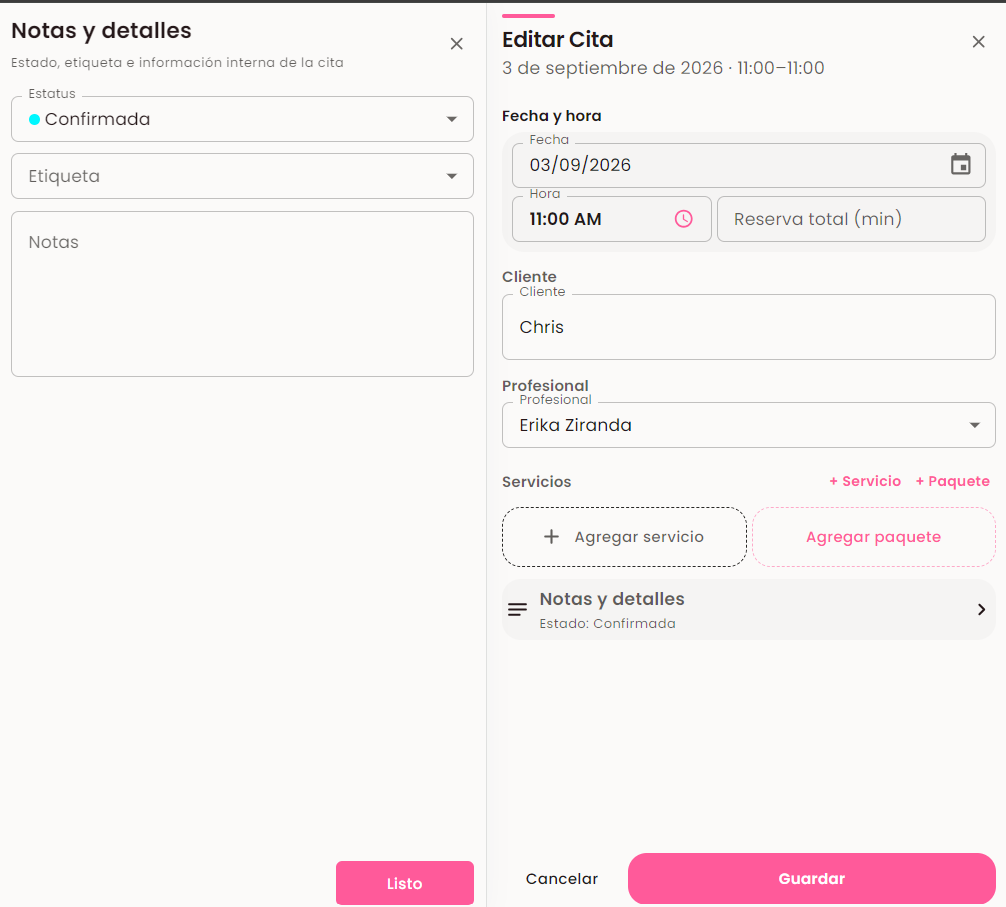Expand the Etiqueta dropdown
The image size is (1006, 907).
point(243,176)
